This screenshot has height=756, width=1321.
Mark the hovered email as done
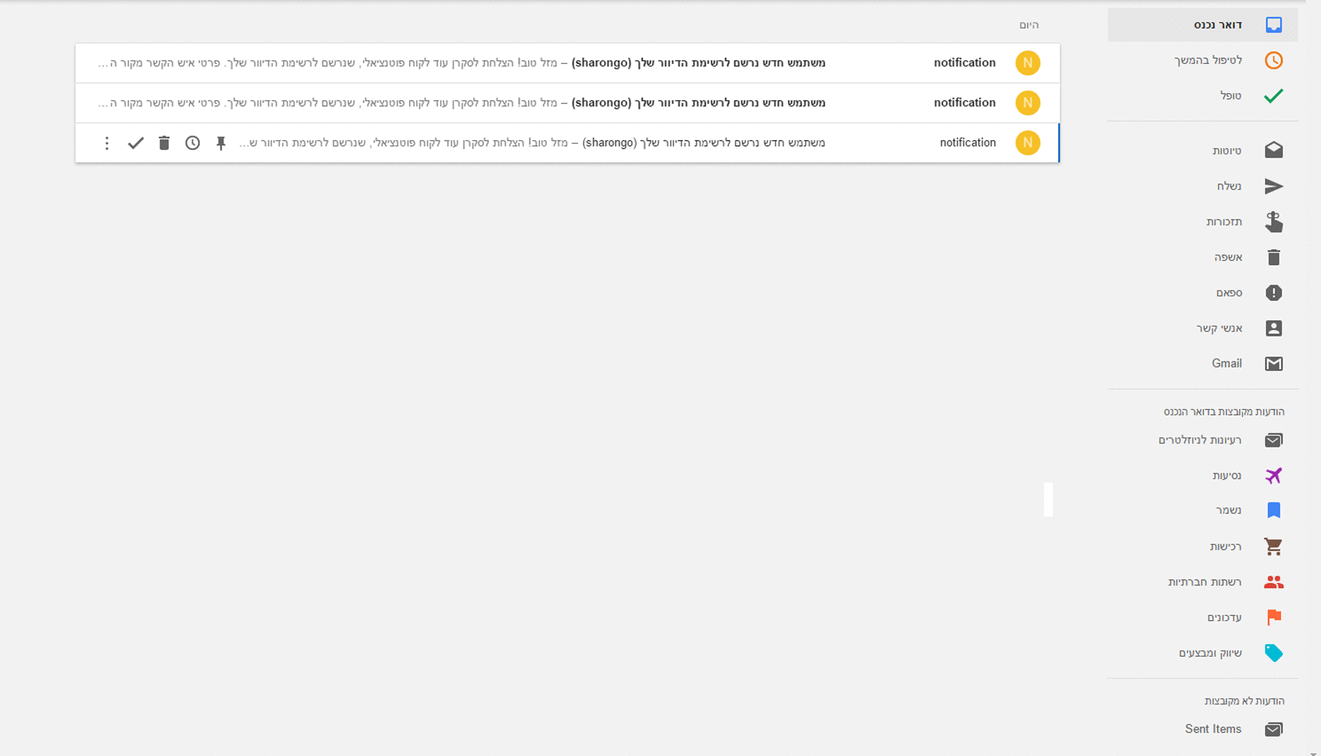coord(136,143)
